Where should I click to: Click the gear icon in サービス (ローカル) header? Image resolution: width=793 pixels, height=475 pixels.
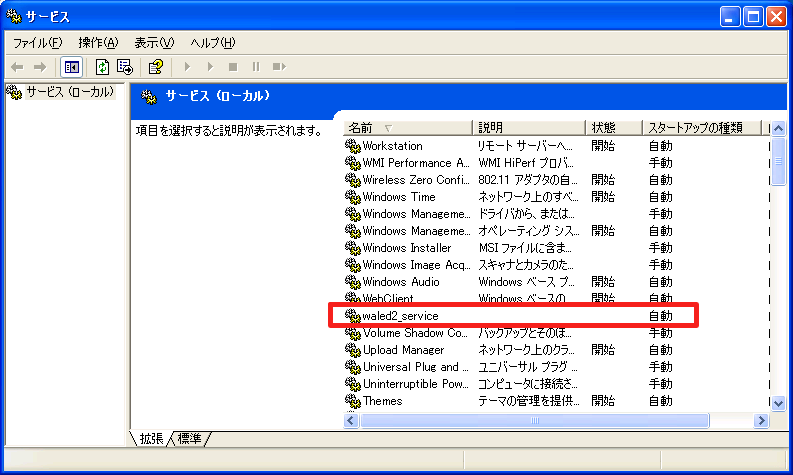click(x=149, y=97)
